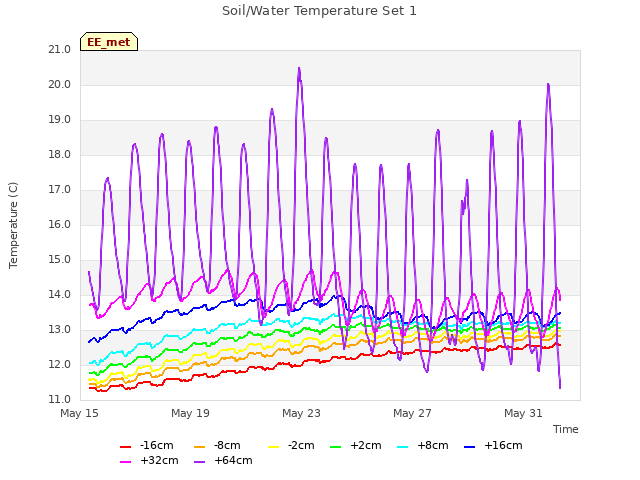The image size is (640, 480).
Task: Click the May 15 x-axis tick label
Action: tap(79, 413)
